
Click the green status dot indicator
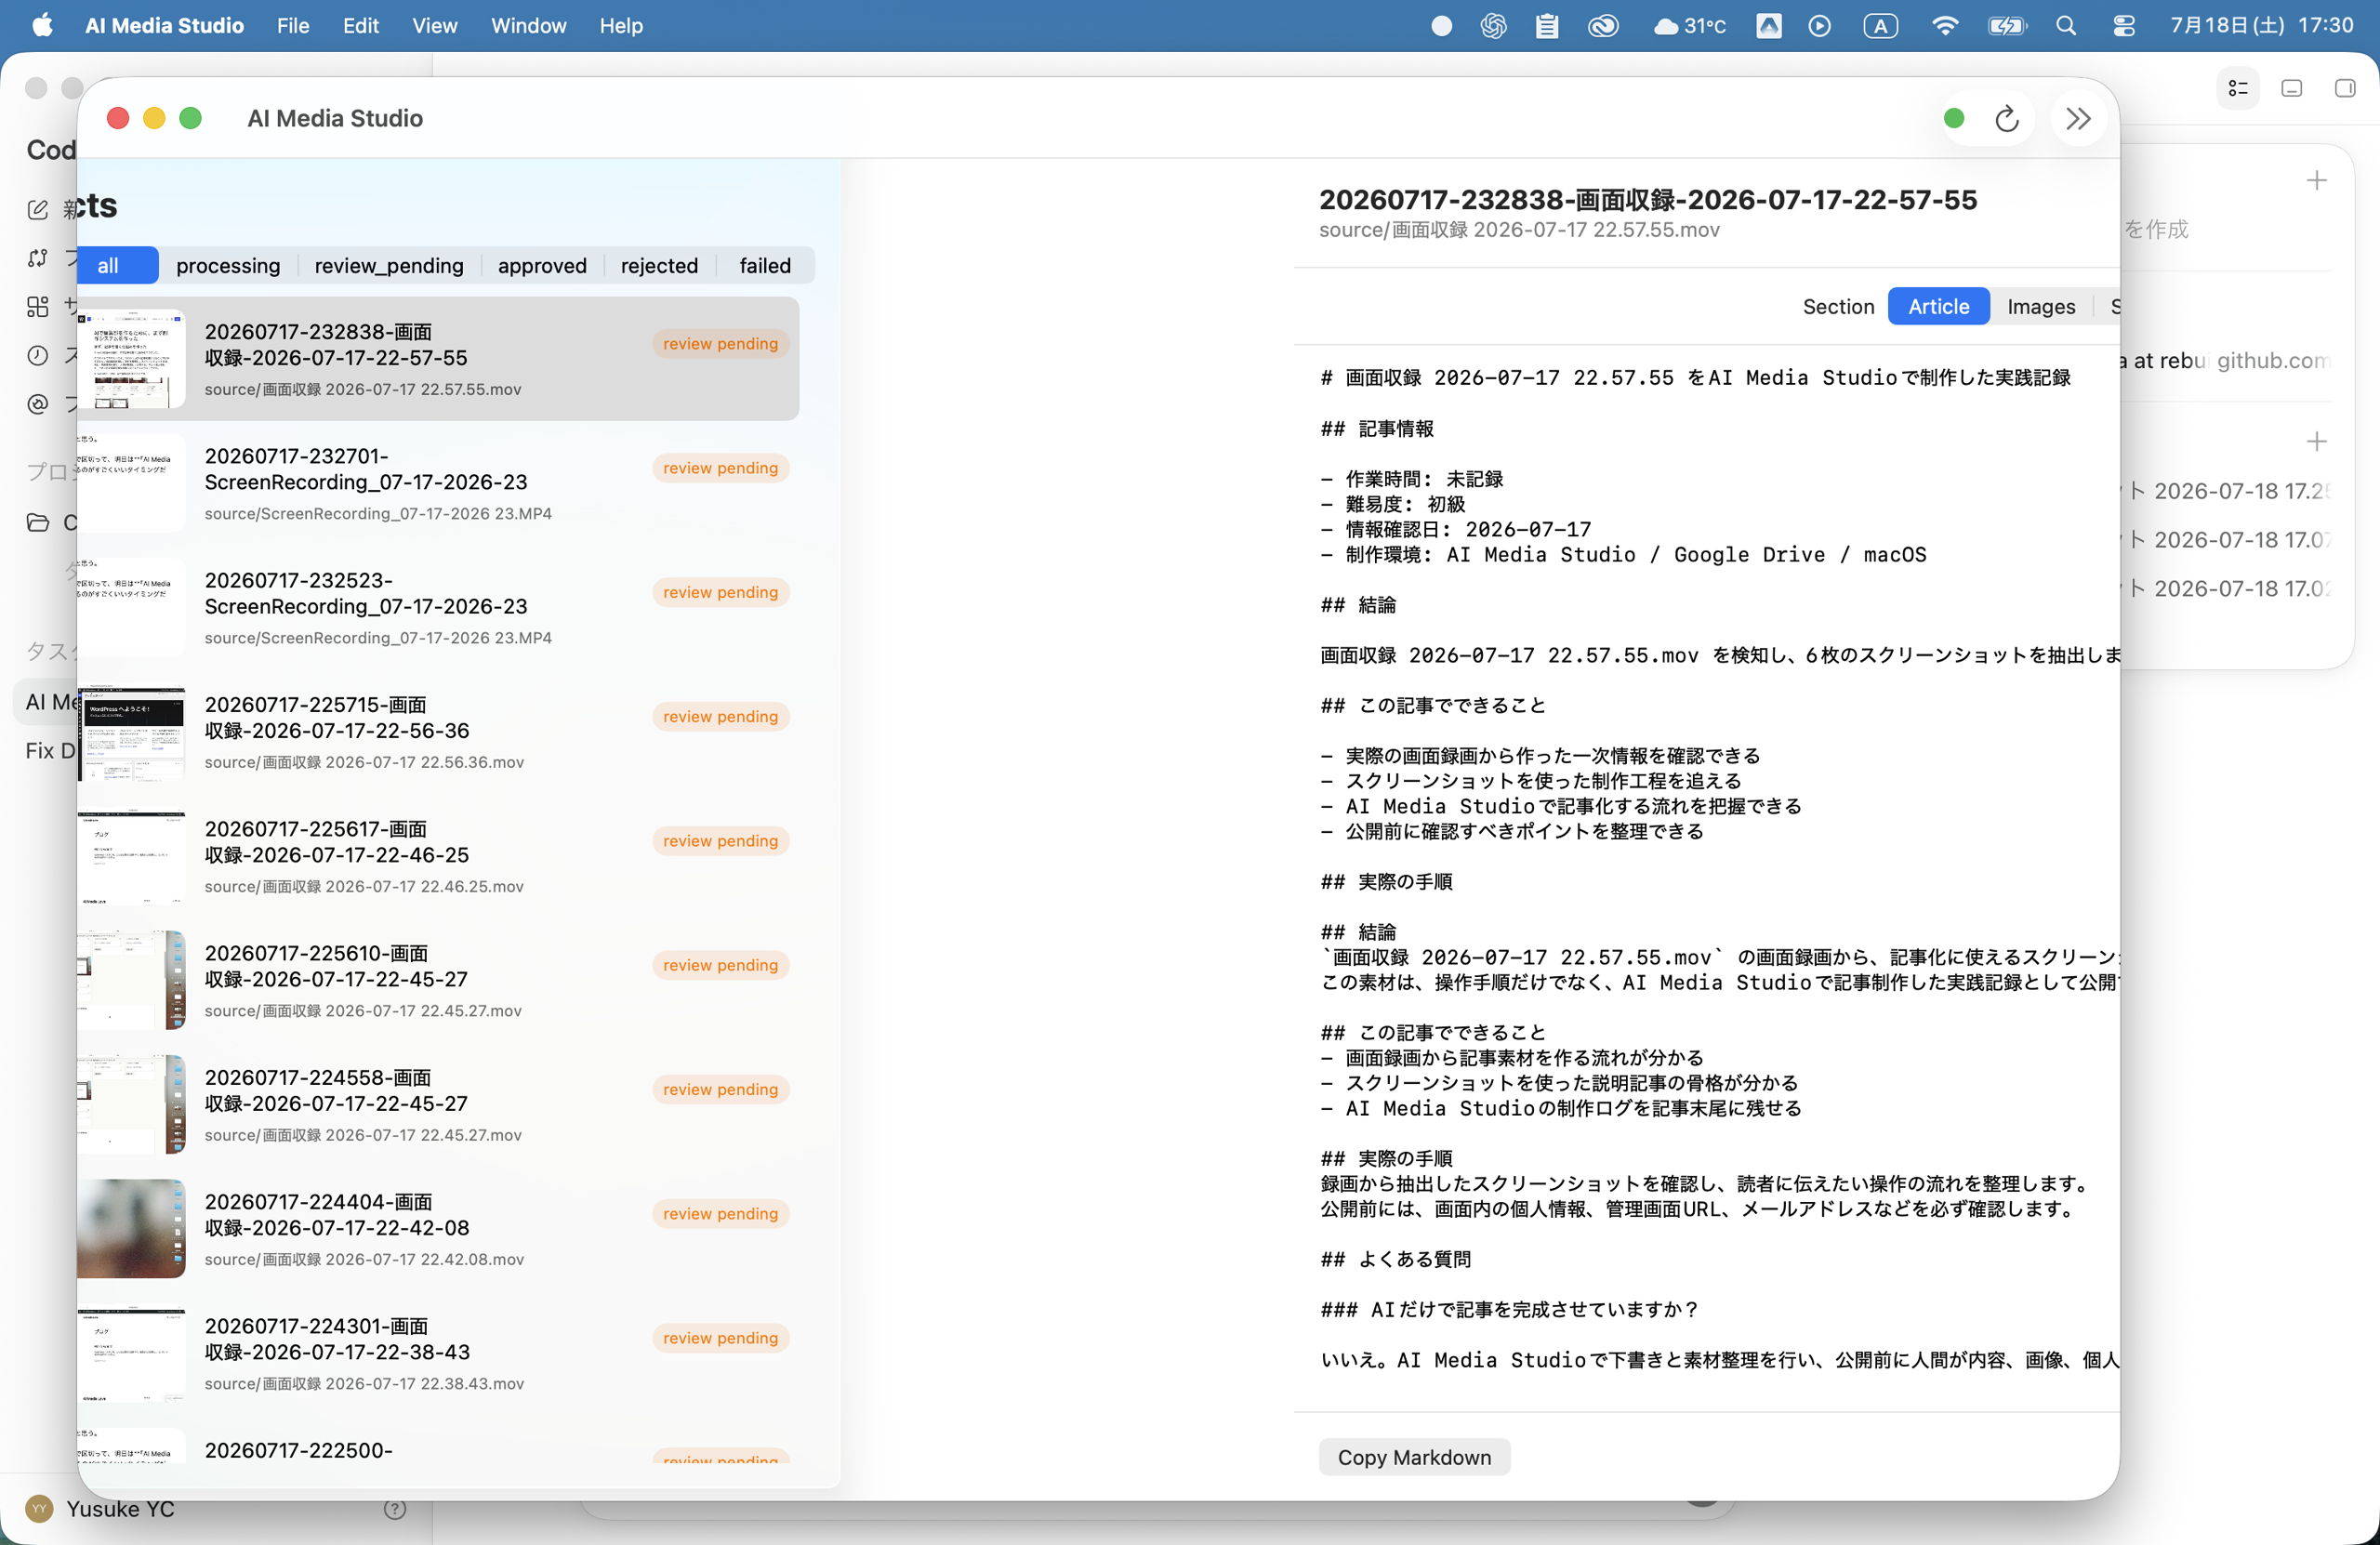point(1954,119)
